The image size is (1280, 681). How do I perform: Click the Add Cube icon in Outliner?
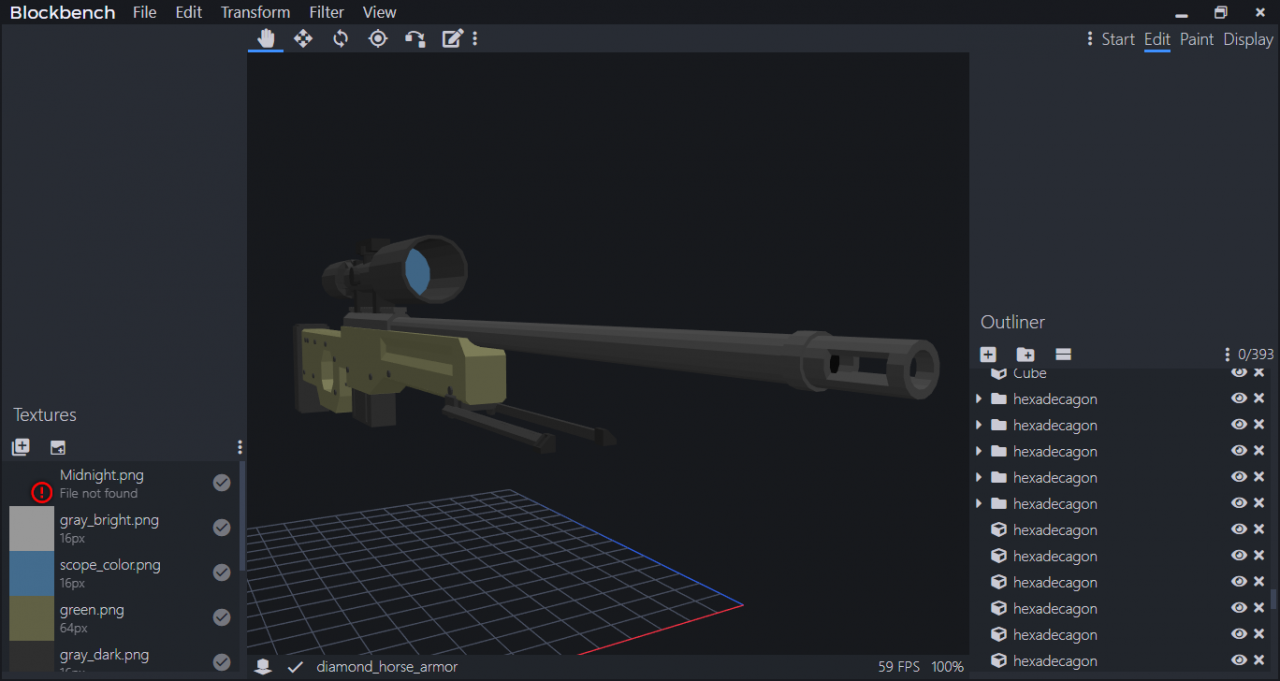(988, 354)
